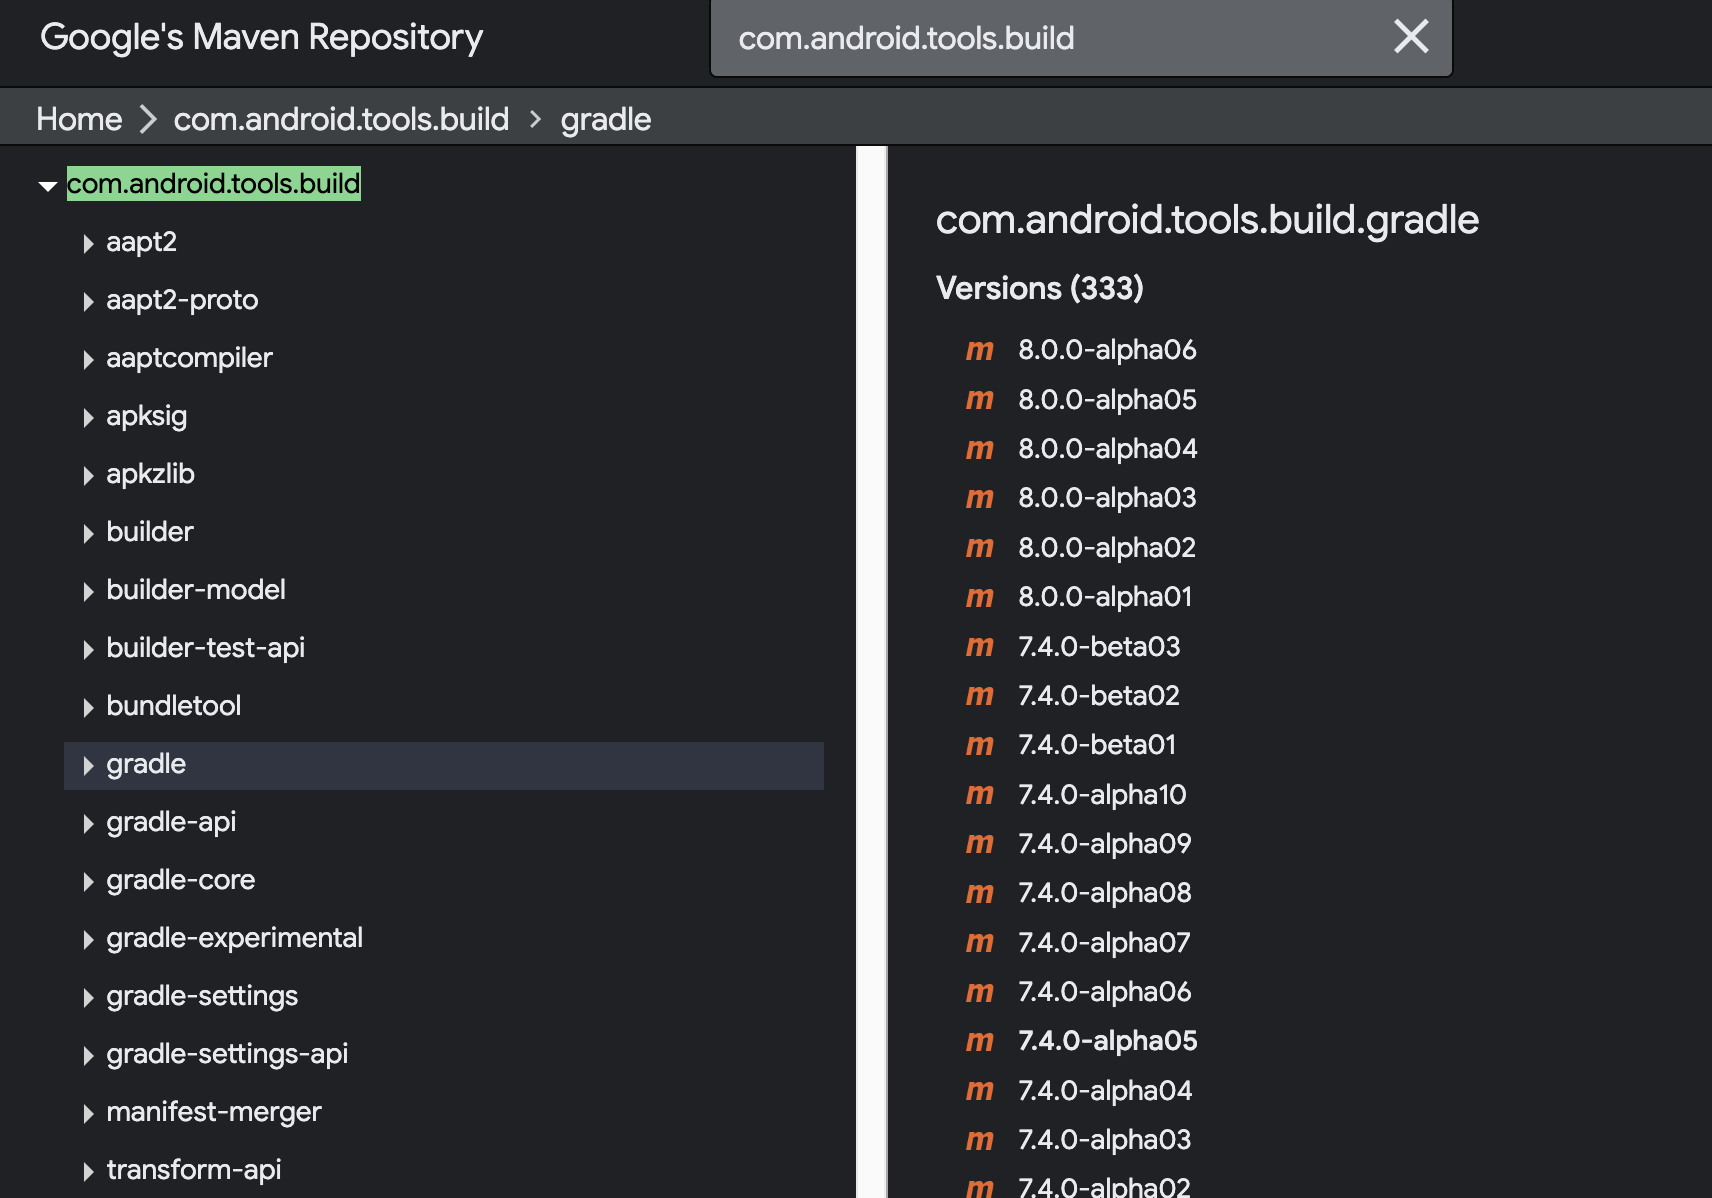Expand the bundletool entry
The image size is (1712, 1198).
(x=88, y=707)
